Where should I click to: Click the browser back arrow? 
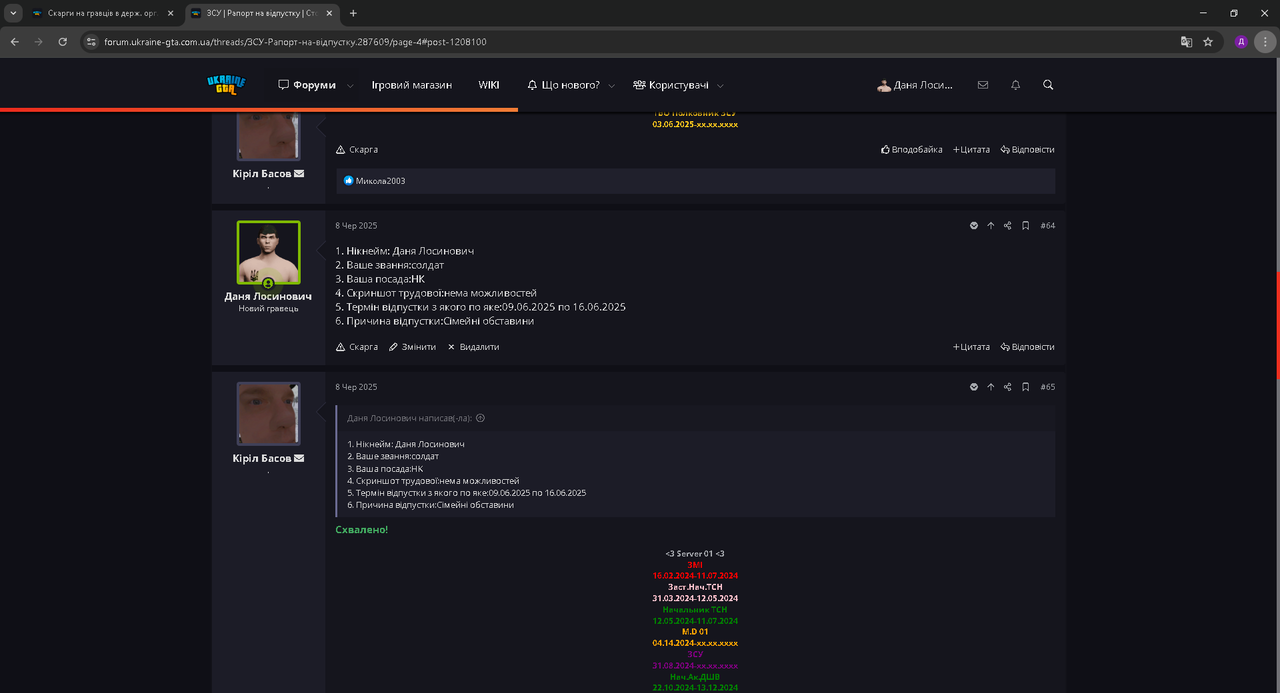(x=14, y=42)
